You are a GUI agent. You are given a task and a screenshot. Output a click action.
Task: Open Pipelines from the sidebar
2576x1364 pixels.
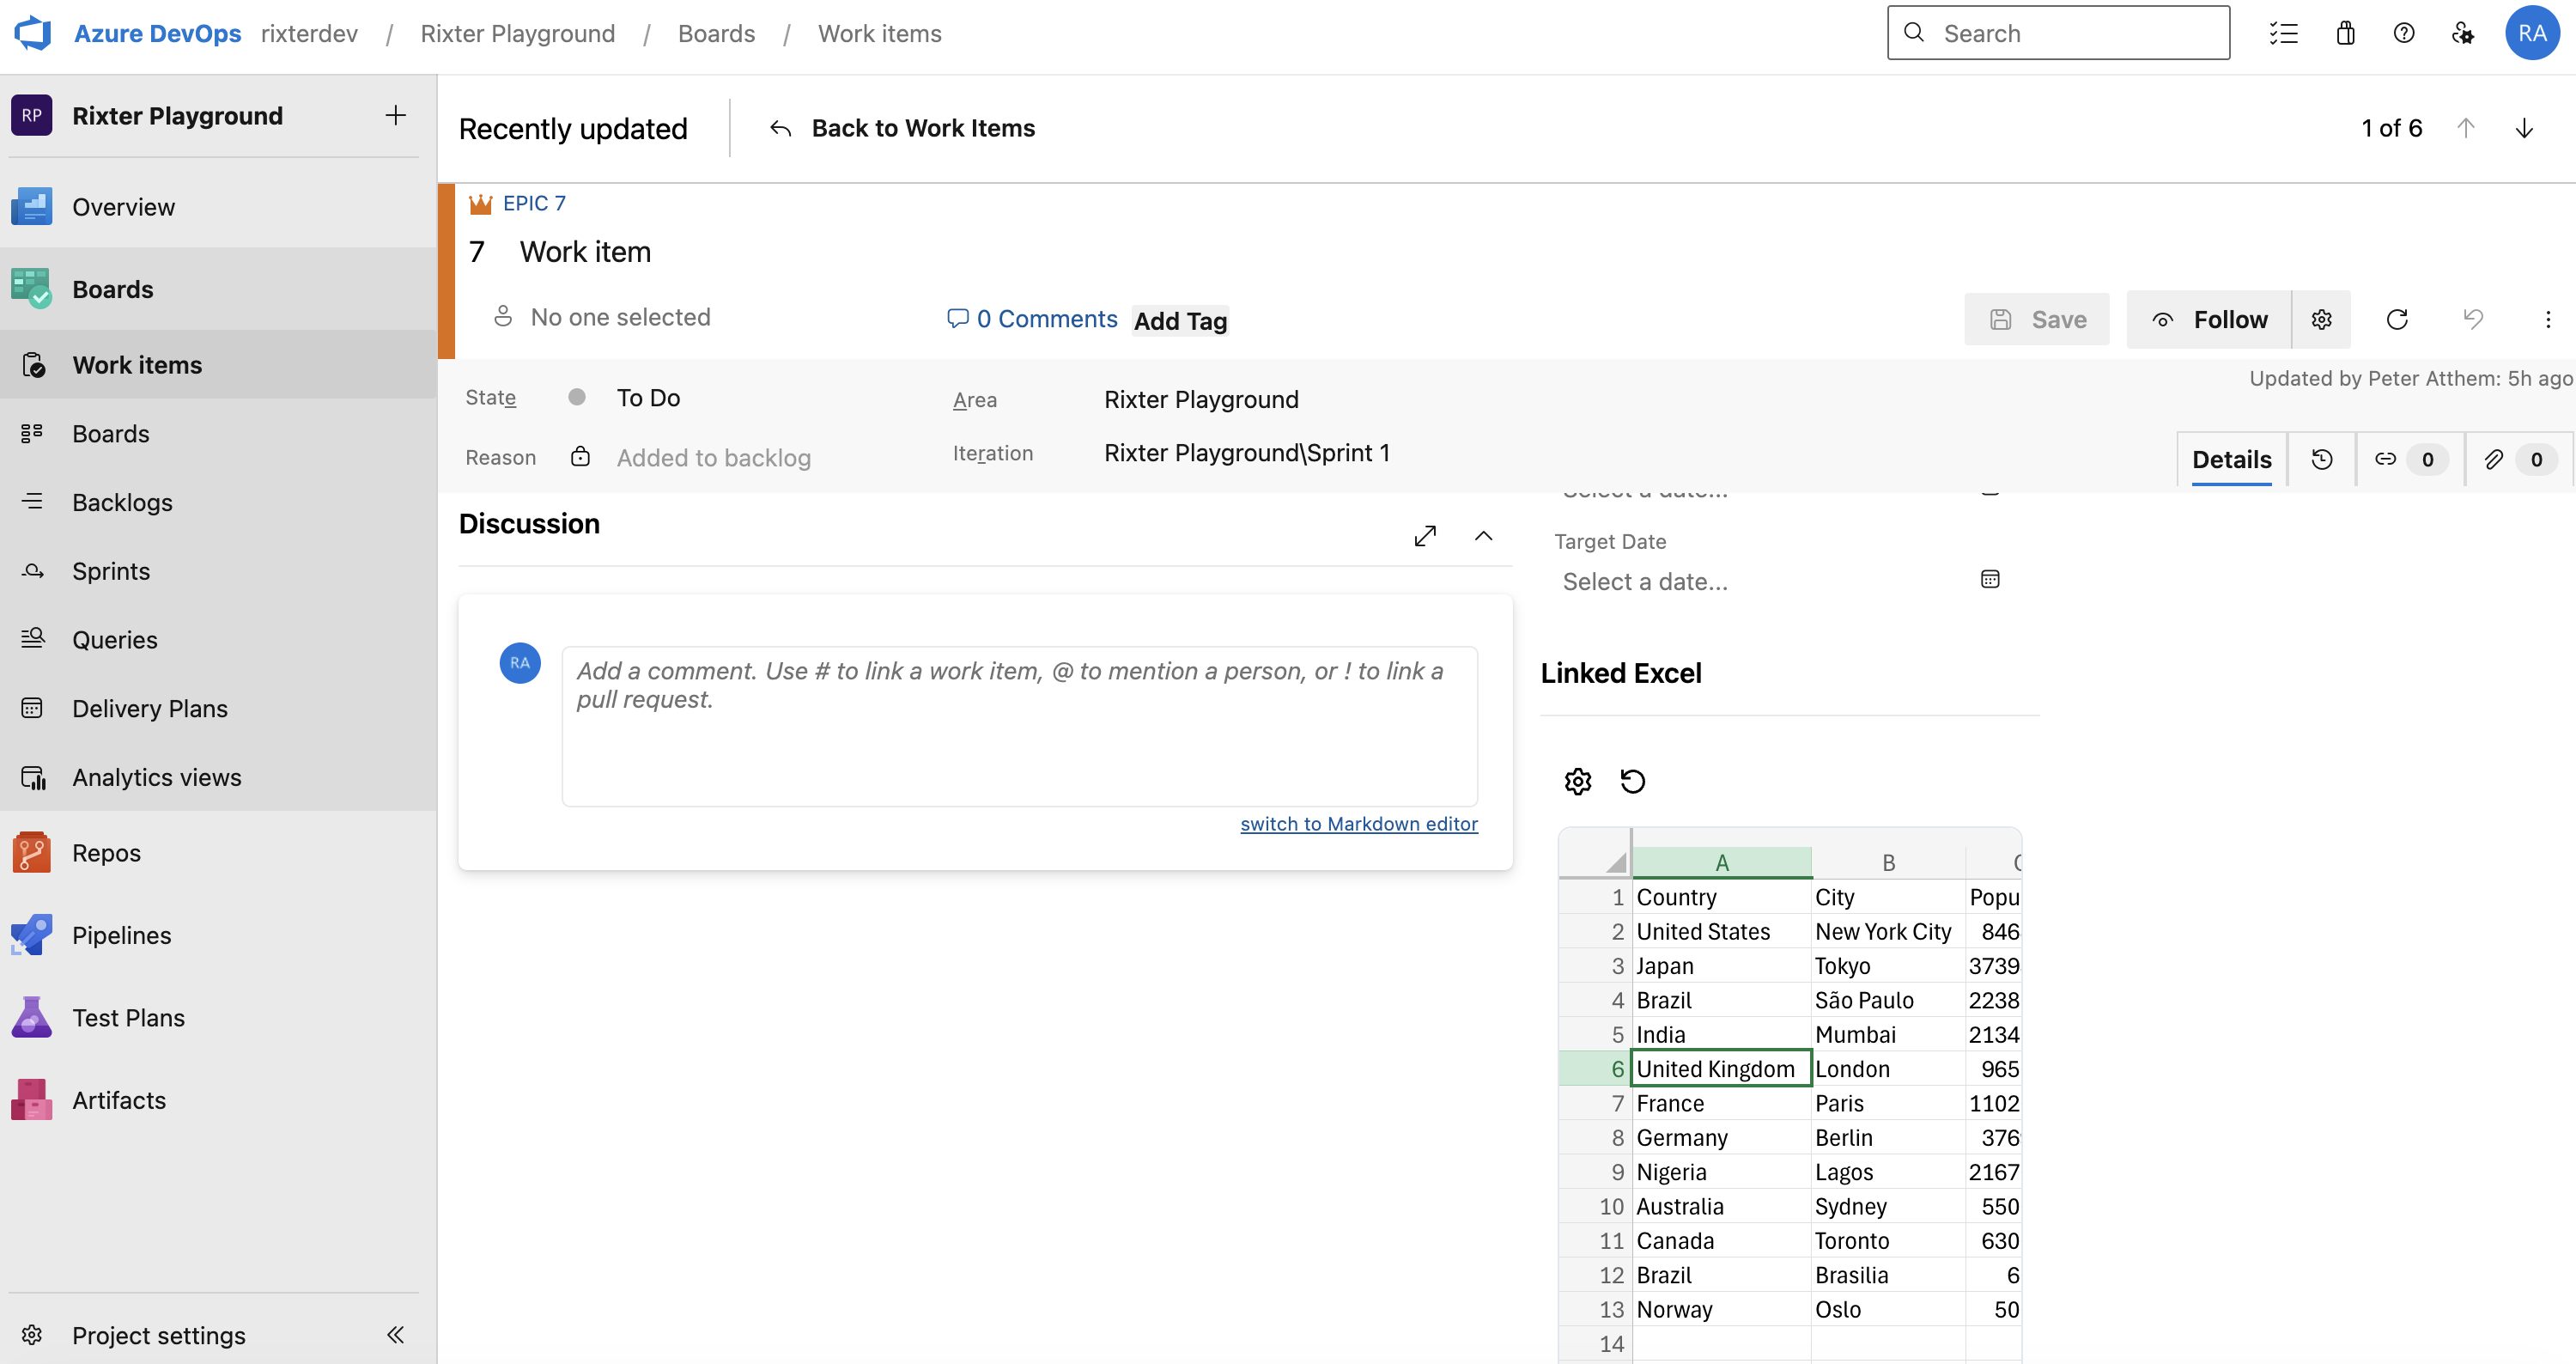(122, 935)
